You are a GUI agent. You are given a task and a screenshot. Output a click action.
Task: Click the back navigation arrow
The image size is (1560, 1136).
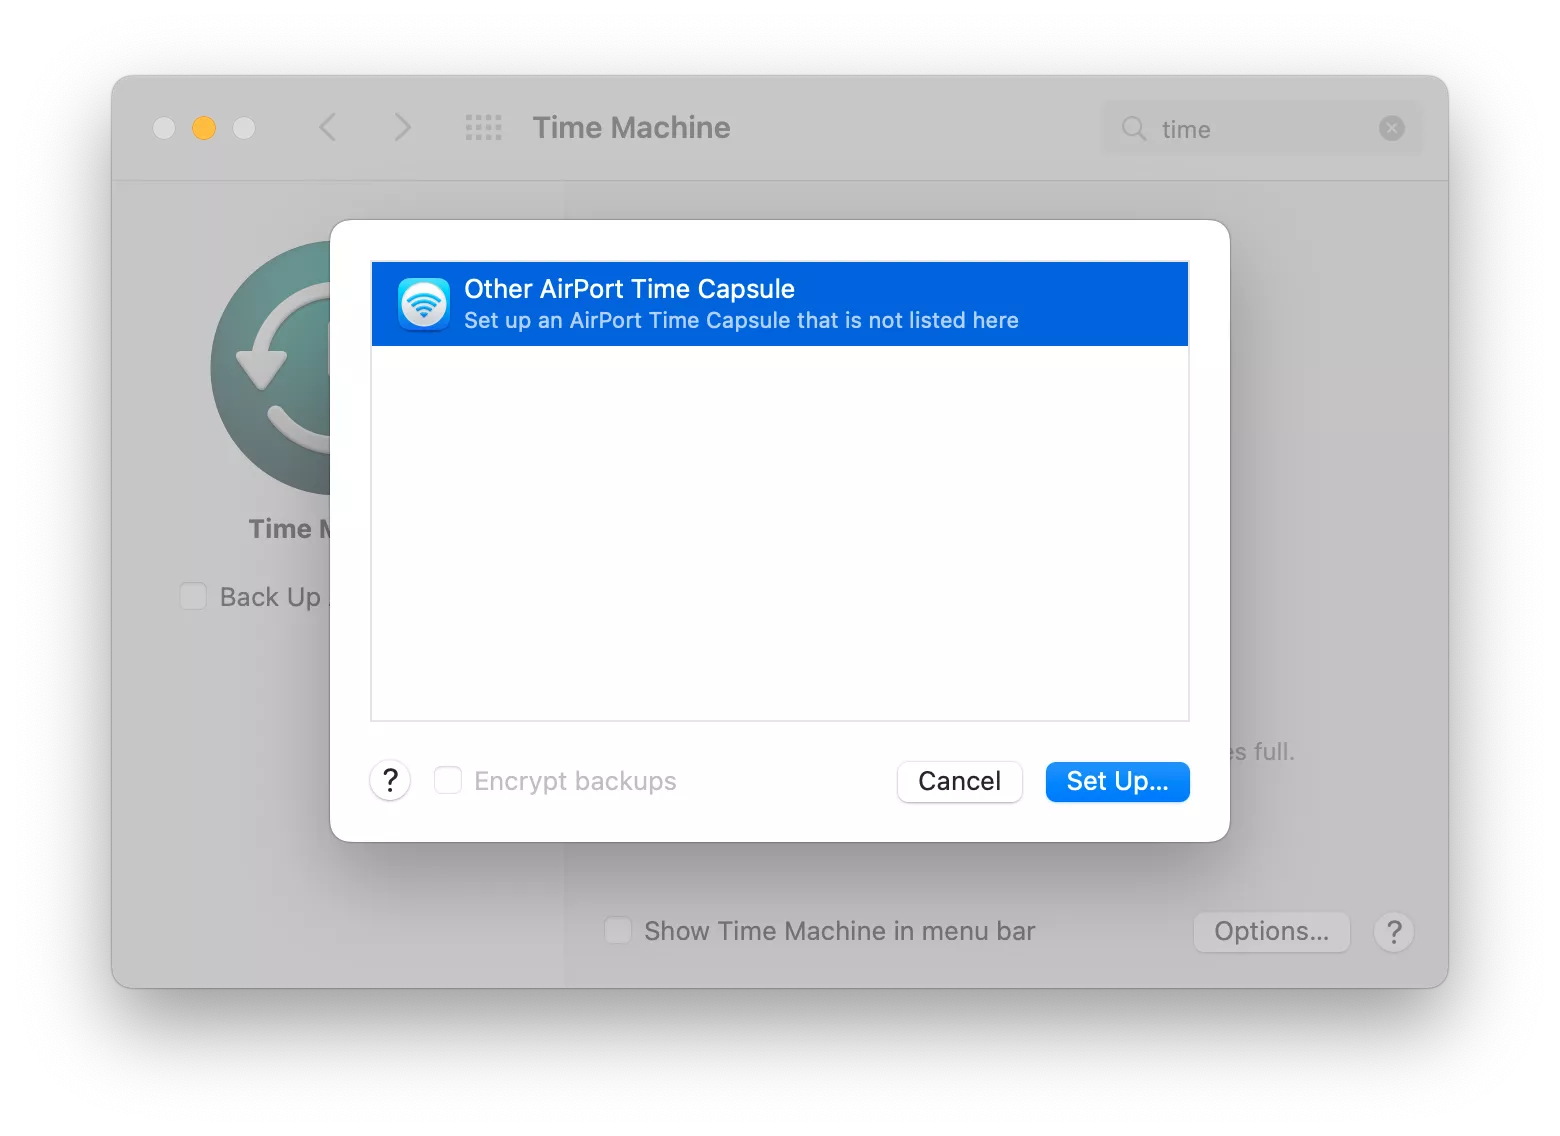coord(328,127)
